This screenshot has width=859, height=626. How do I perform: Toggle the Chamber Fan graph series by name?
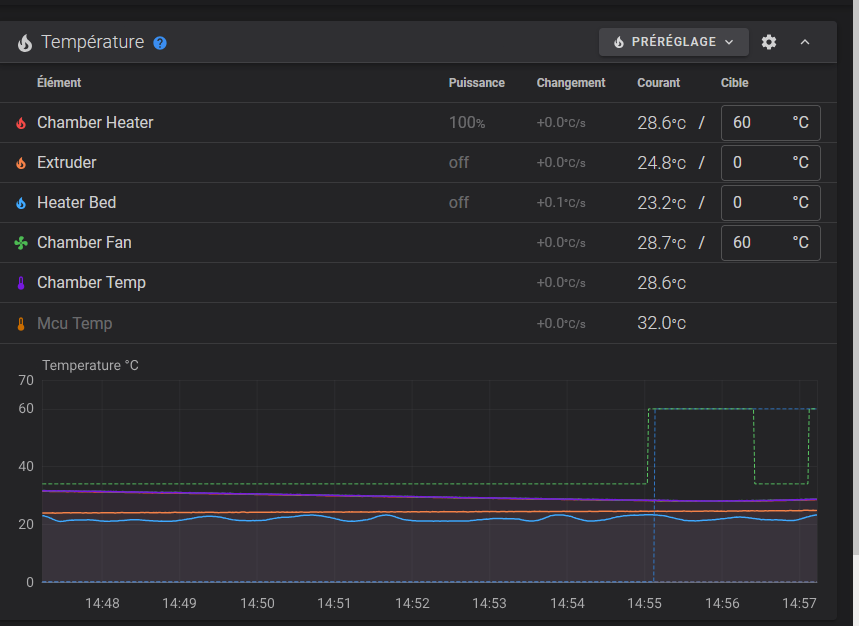[x=84, y=243]
